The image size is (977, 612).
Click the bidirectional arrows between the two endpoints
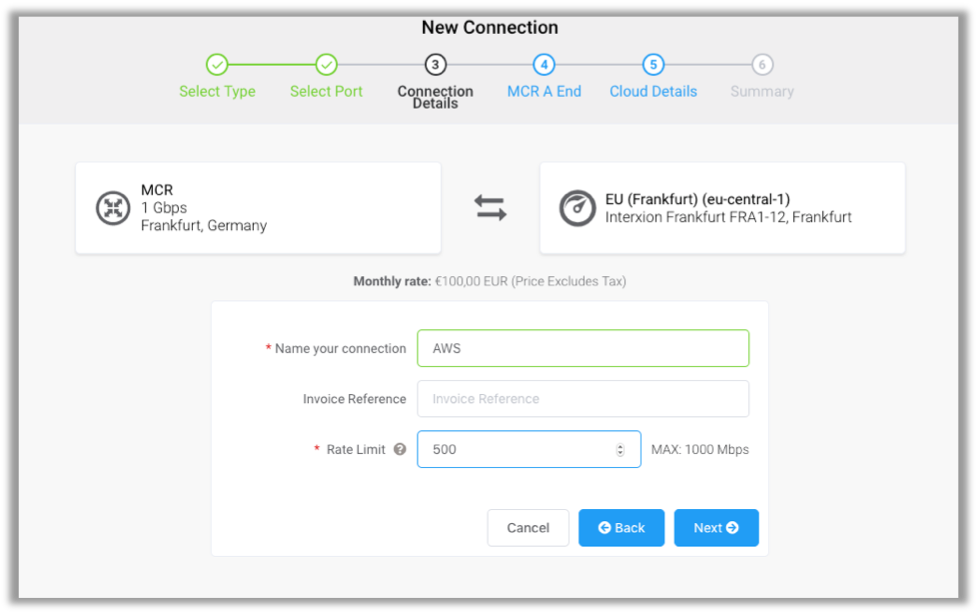point(490,207)
